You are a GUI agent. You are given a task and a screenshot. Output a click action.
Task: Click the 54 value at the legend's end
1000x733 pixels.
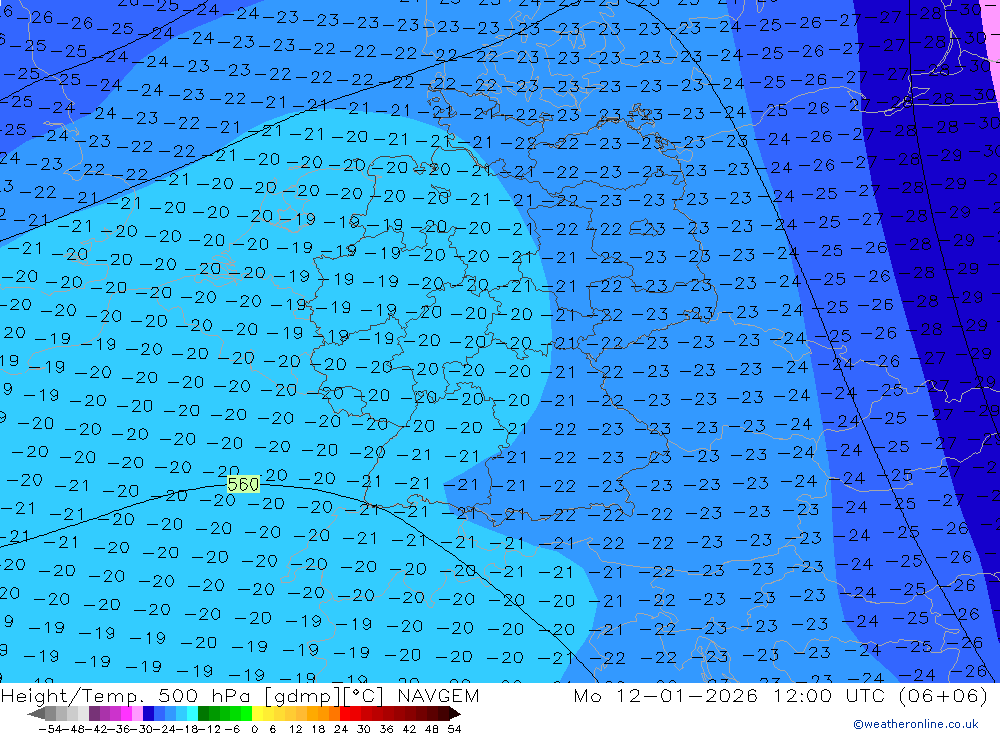[454, 728]
